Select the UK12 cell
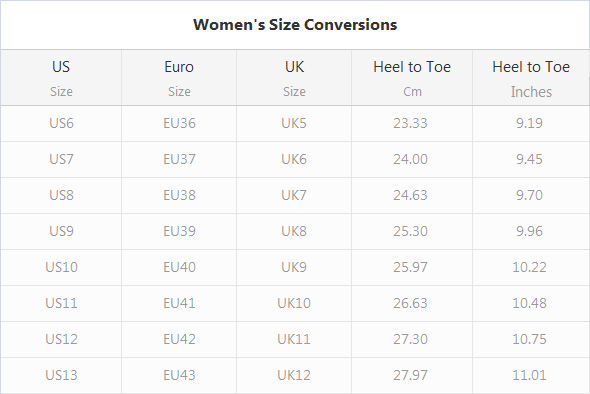Image resolution: width=590 pixels, height=394 pixels. (294, 375)
